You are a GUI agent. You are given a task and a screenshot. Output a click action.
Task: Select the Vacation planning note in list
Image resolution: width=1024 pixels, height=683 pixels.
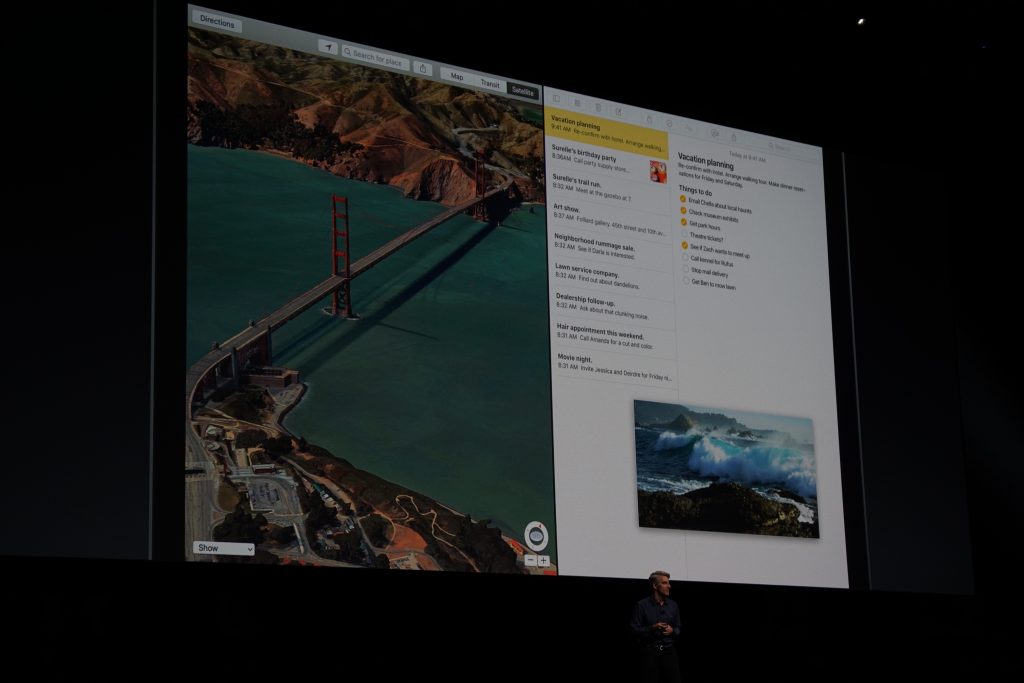click(x=607, y=133)
